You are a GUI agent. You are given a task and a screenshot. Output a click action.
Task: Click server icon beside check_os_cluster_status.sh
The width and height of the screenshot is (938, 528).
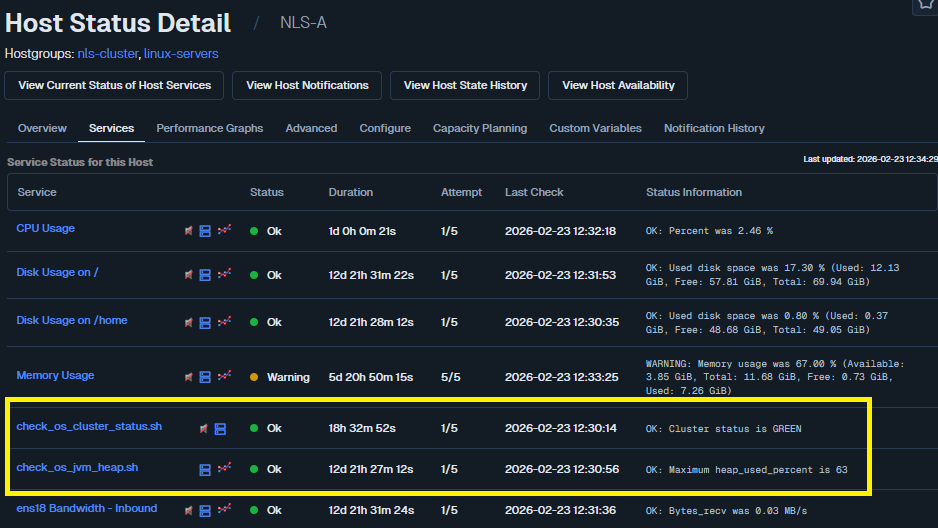click(x=220, y=429)
